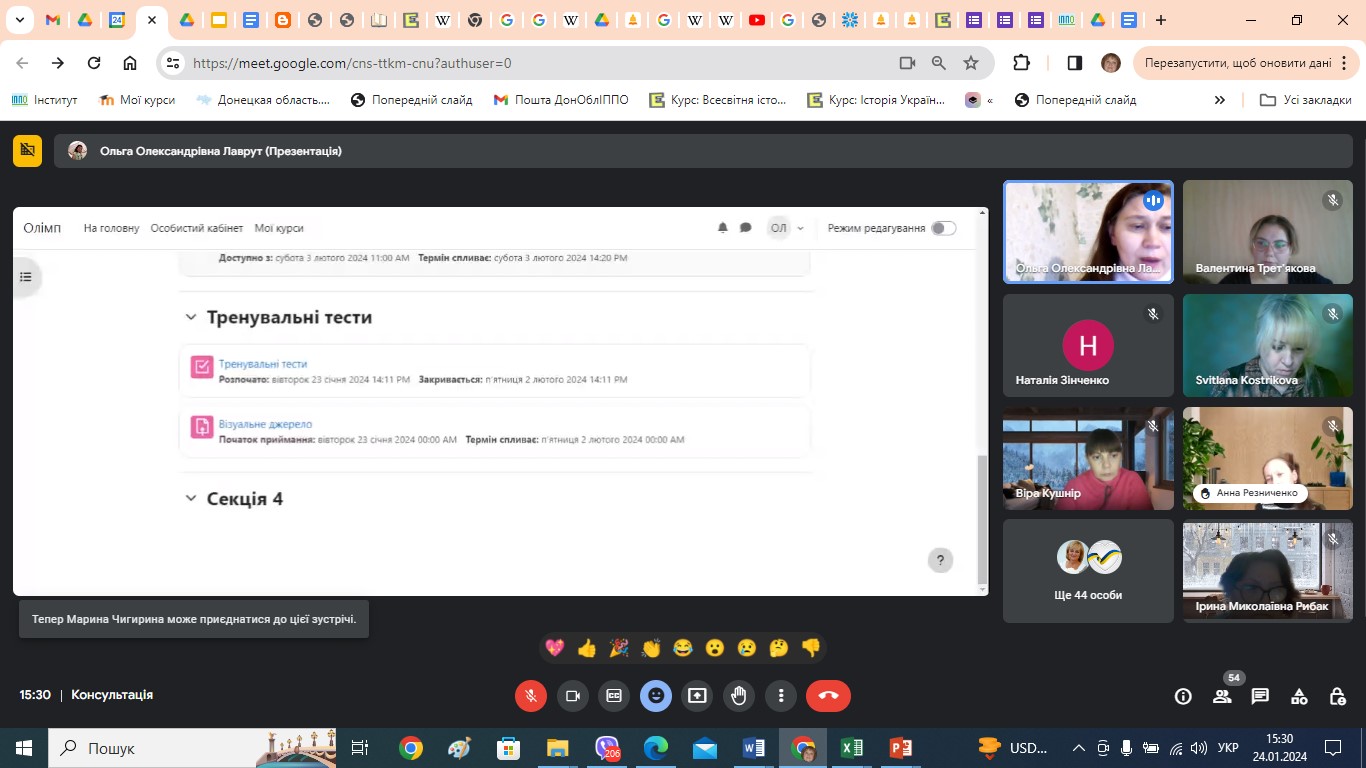The height and width of the screenshot is (768, 1366).
Task: Open more options three-dot menu in Meet
Action: point(781,696)
